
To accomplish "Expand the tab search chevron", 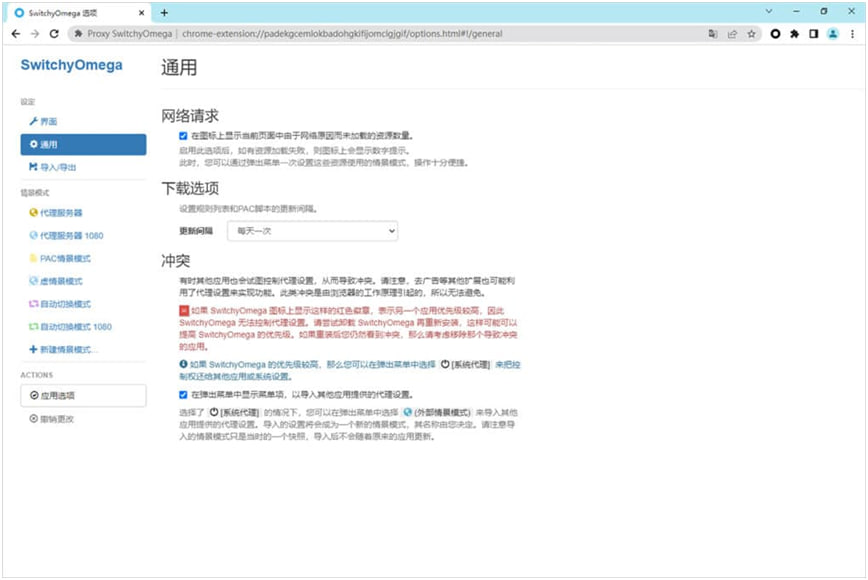I will [770, 11].
